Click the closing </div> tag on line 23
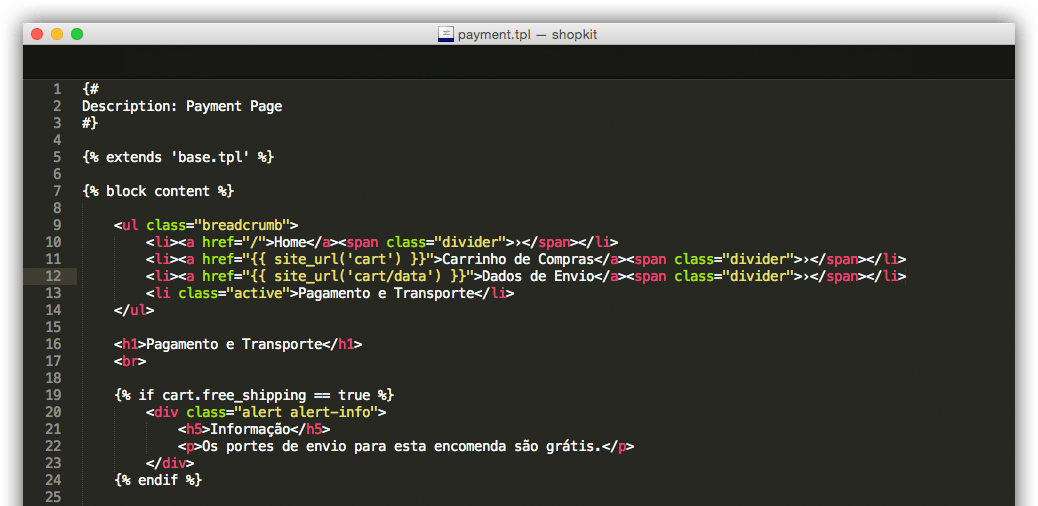Screen dimensions: 1038x506 point(170,463)
